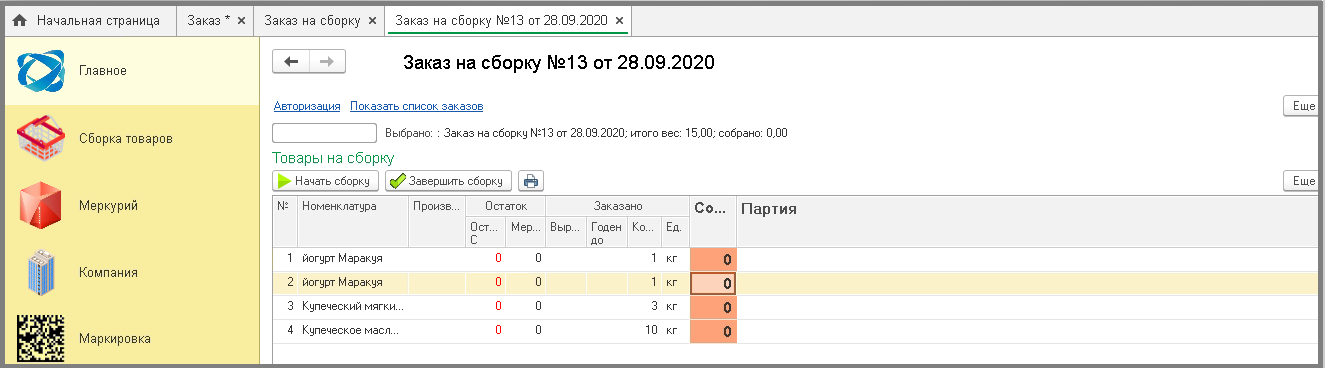Go forward with the right arrow
The image size is (1325, 368).
point(327,62)
